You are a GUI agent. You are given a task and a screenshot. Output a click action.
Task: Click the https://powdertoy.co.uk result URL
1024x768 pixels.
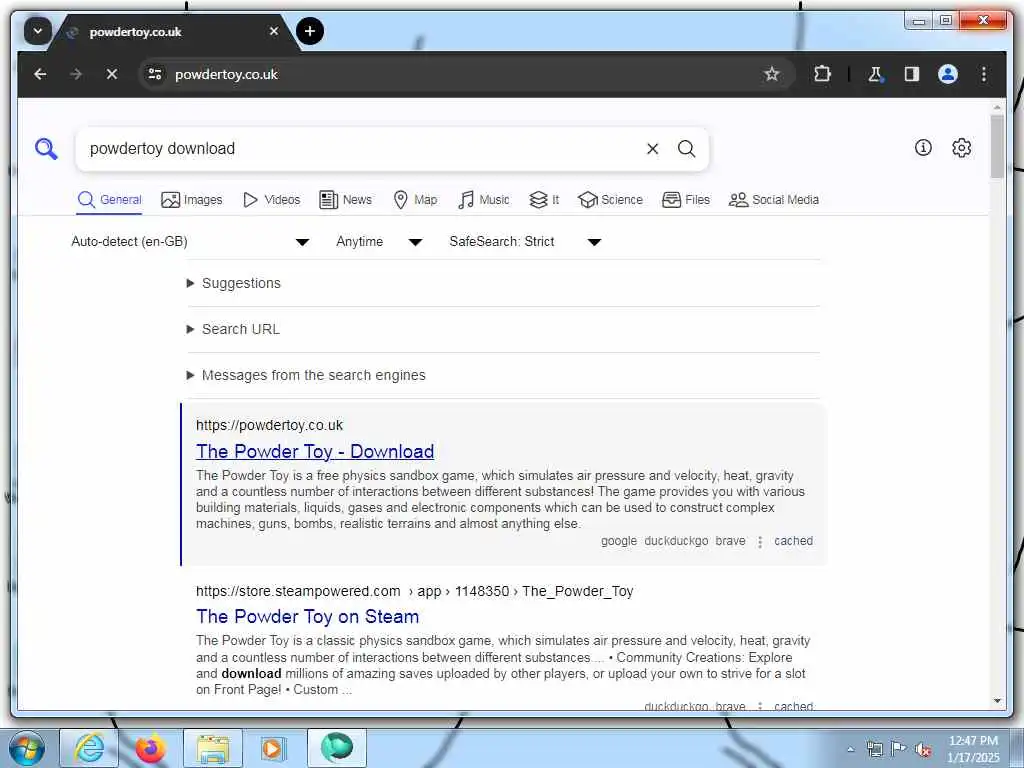[x=269, y=425]
